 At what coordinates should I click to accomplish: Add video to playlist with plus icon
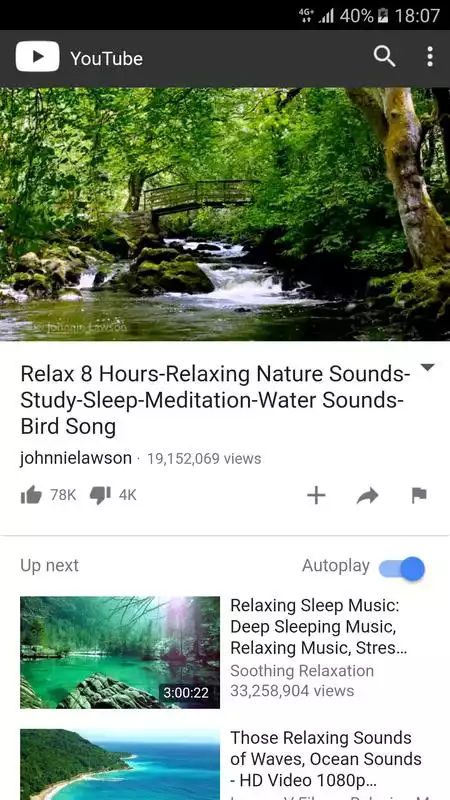(x=316, y=495)
